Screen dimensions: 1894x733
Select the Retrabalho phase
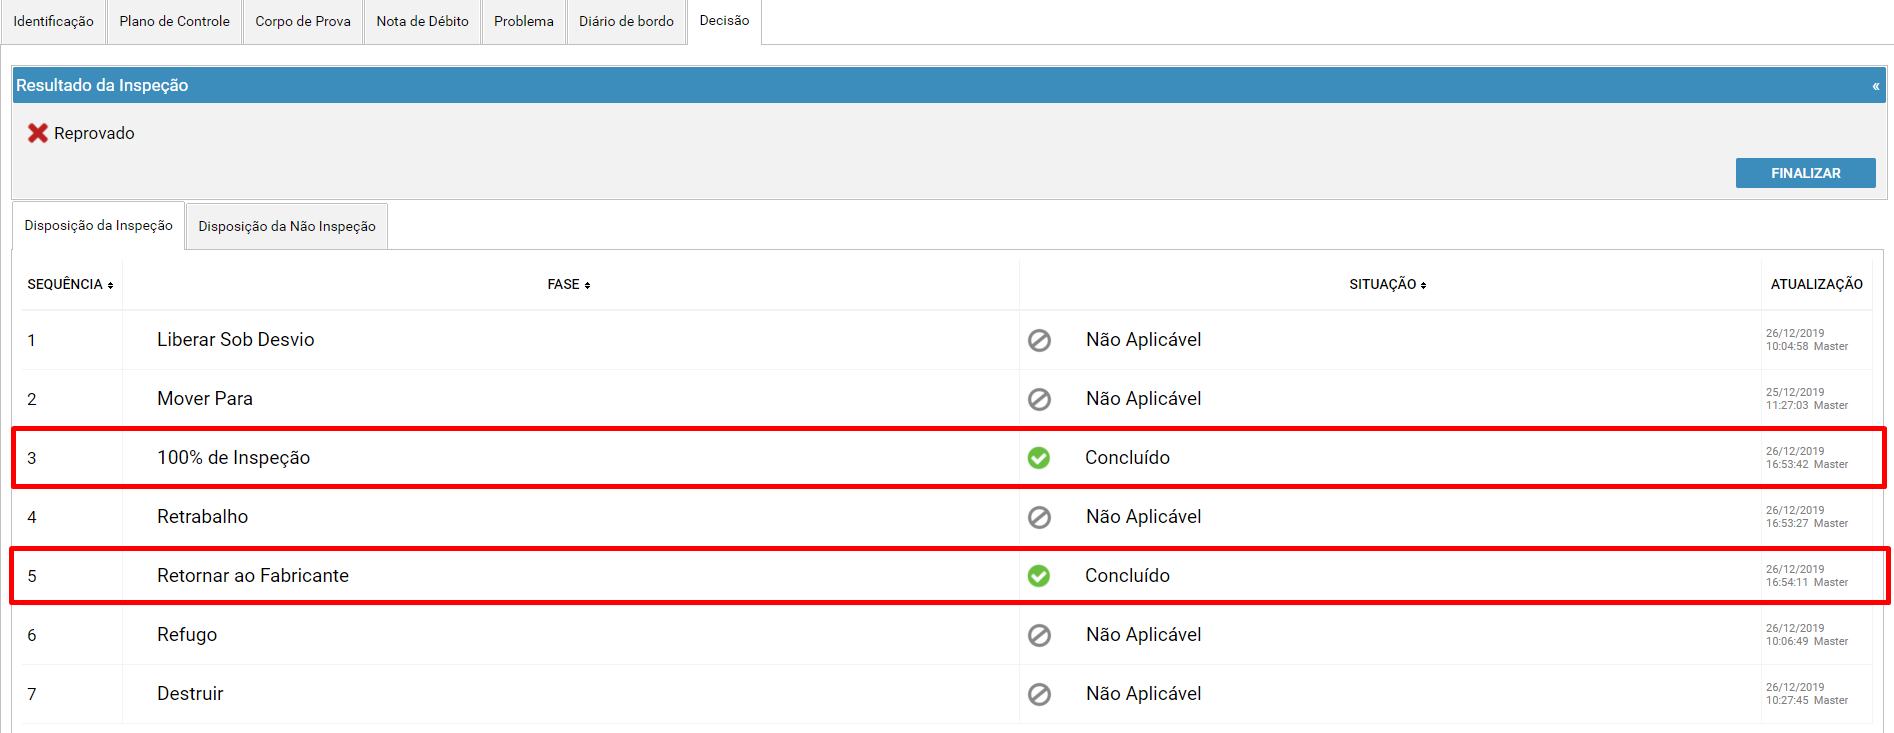(x=202, y=517)
